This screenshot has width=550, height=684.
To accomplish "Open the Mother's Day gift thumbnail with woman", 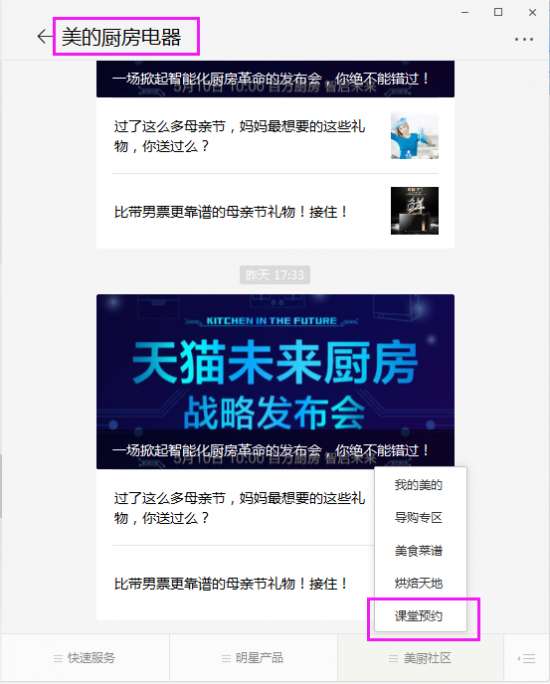I will point(414,136).
